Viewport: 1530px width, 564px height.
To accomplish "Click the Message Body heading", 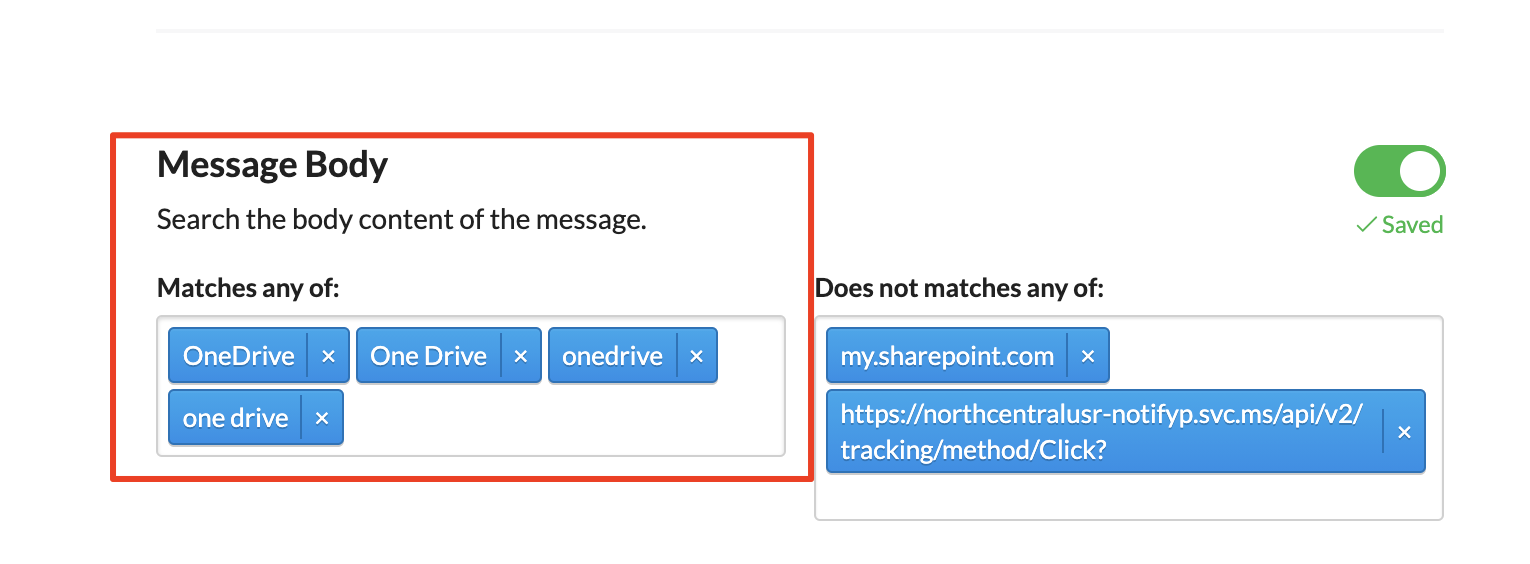I will [272, 165].
